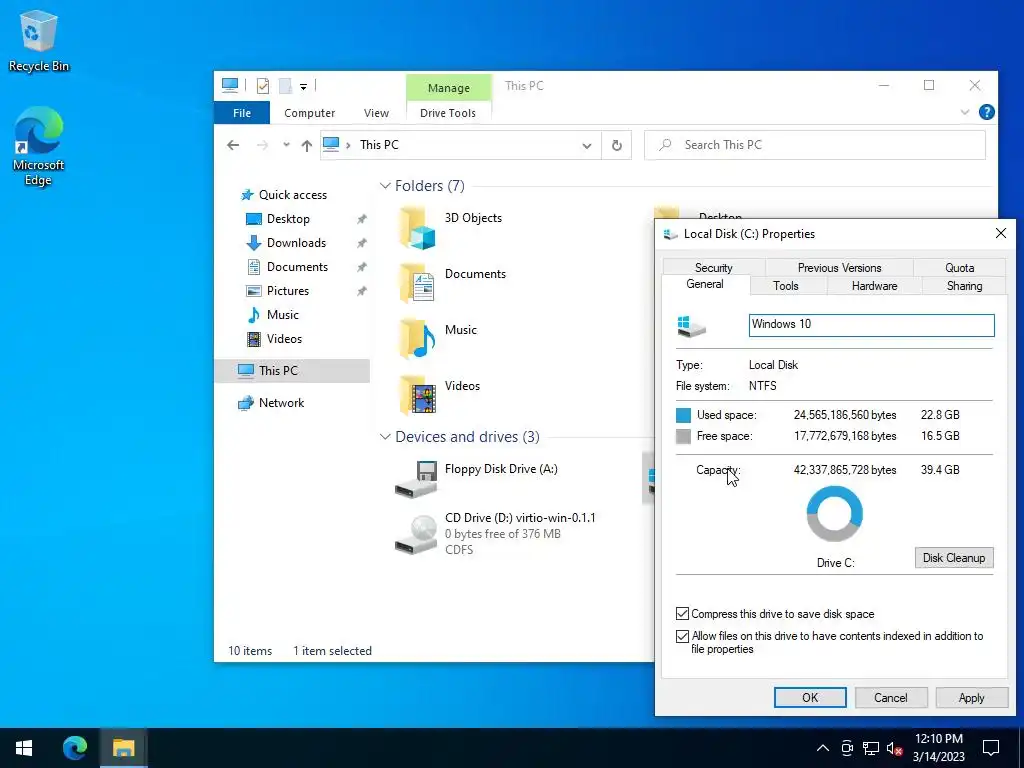Click the blue Used space color square

click(x=683, y=415)
